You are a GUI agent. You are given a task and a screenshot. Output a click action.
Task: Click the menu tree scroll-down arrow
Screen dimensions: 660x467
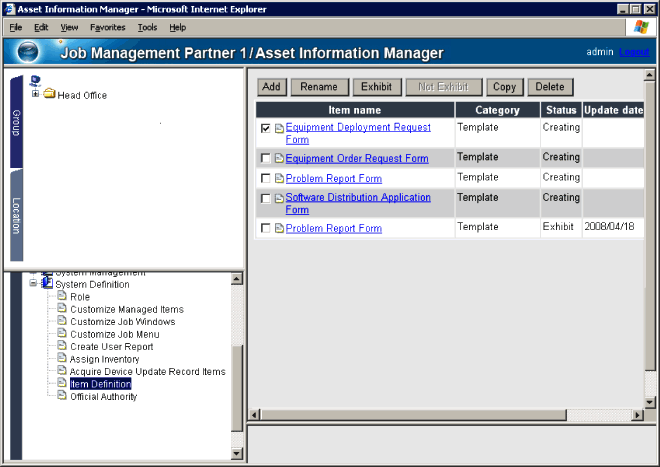click(x=237, y=454)
